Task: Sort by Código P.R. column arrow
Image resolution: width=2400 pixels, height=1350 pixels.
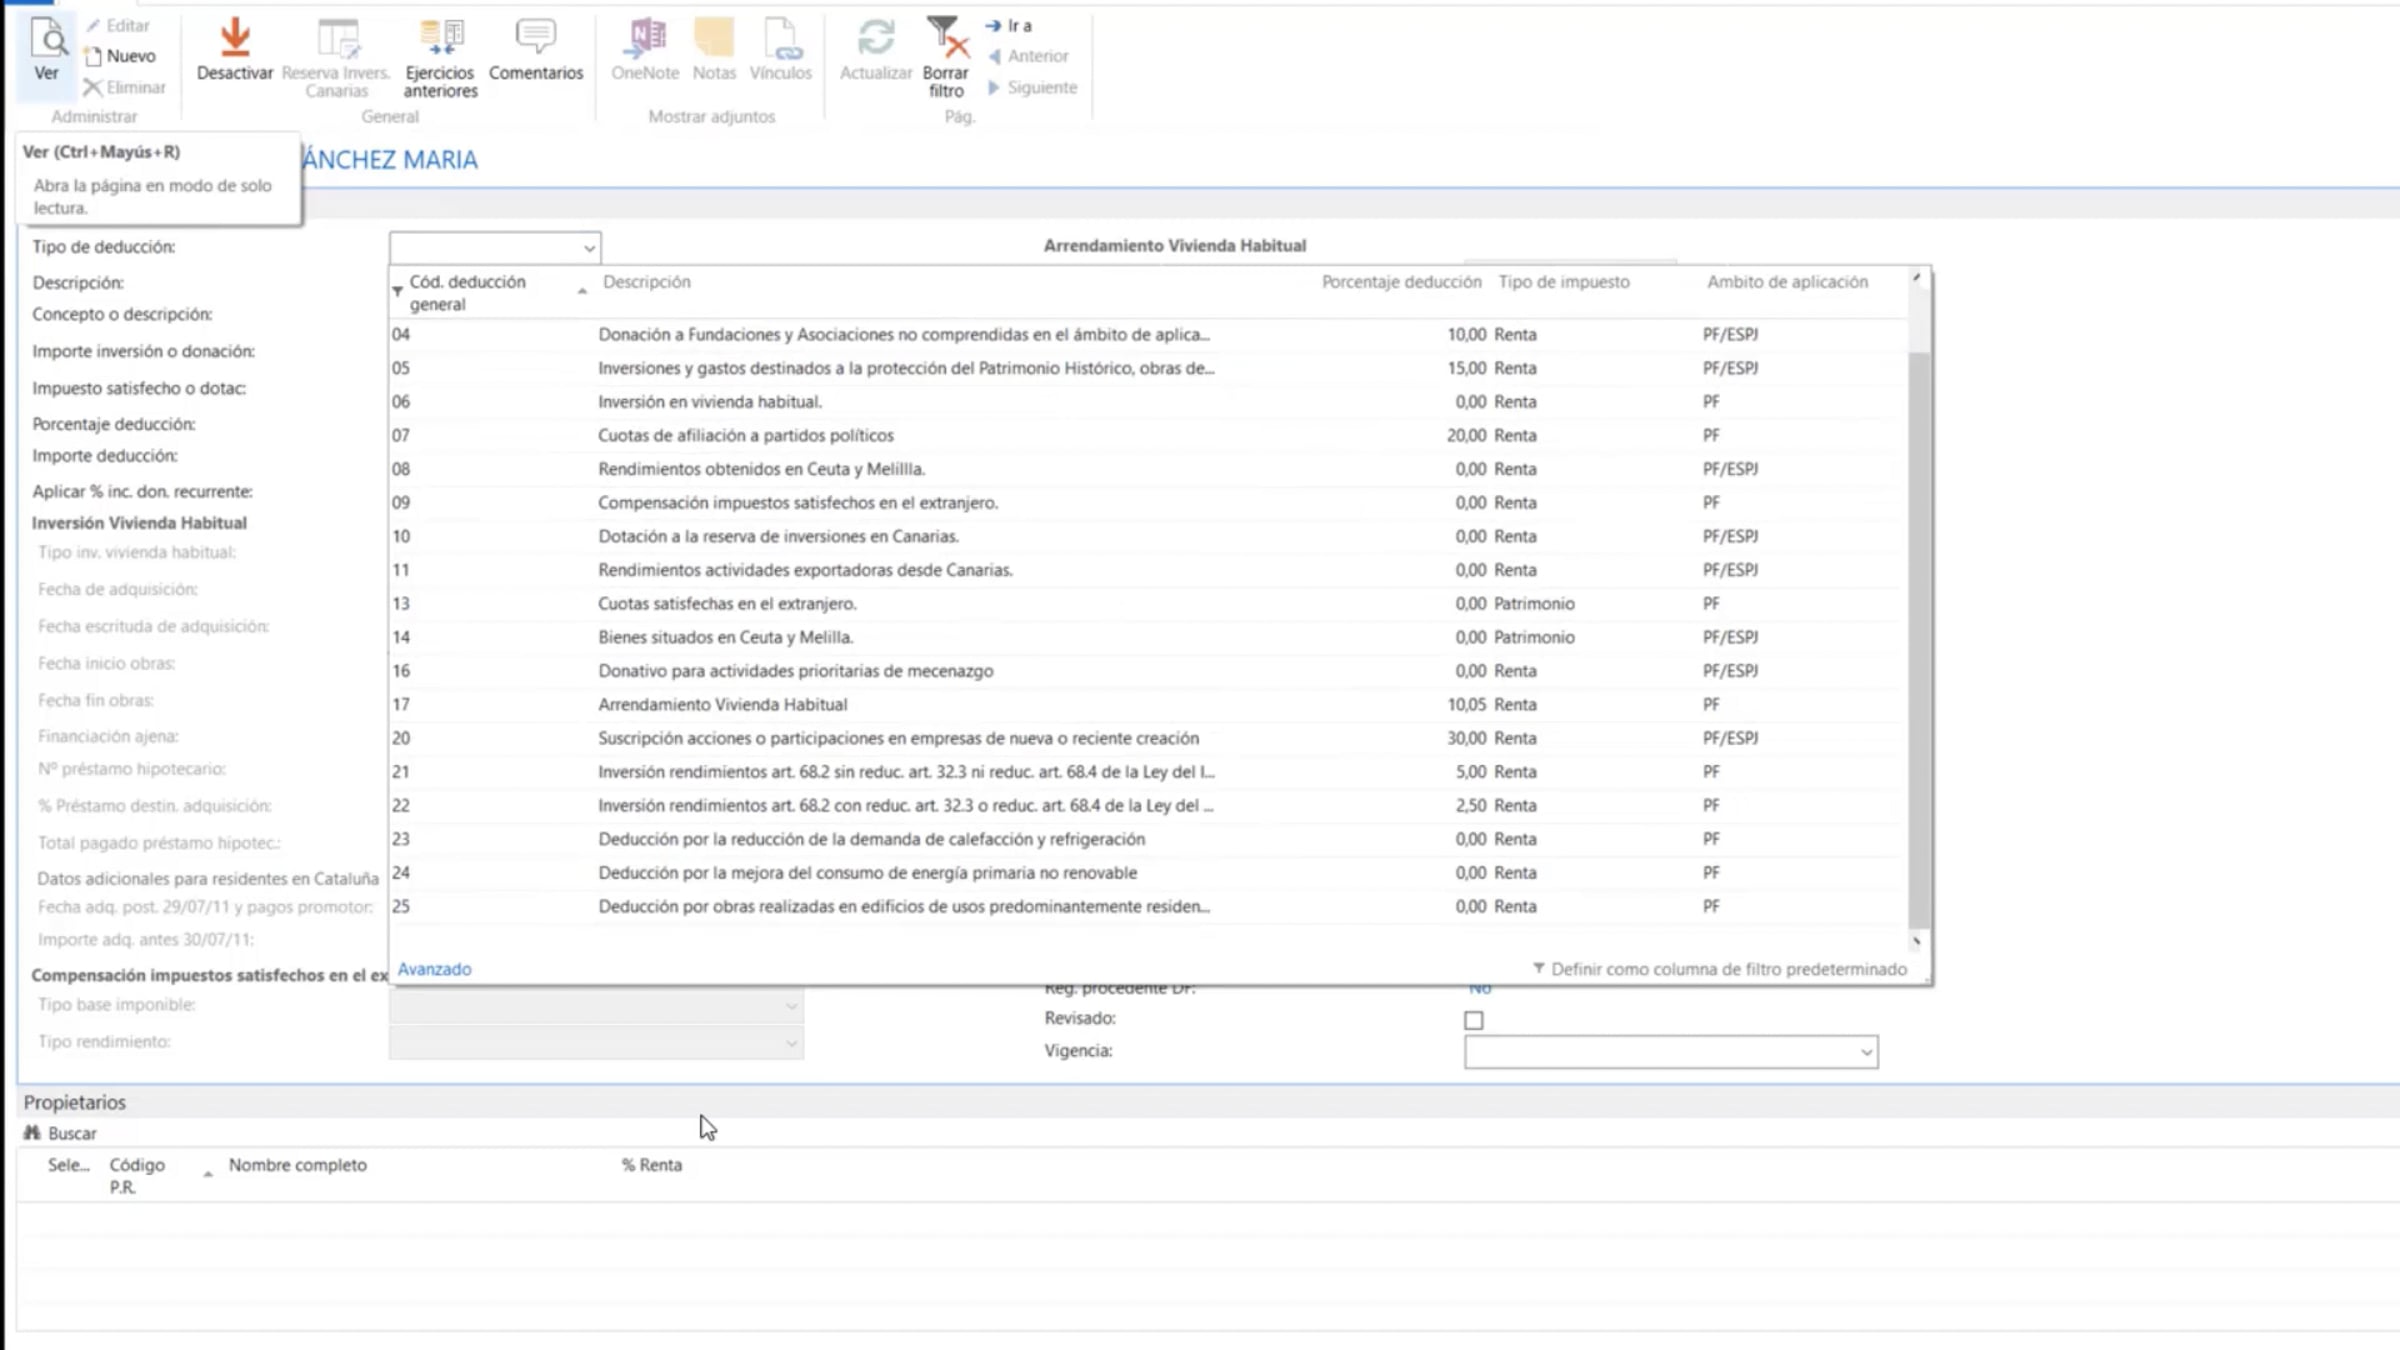Action: [208, 1175]
